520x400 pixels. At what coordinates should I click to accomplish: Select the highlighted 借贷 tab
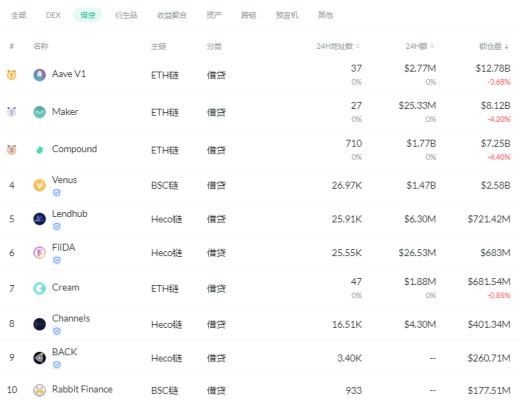pos(88,15)
